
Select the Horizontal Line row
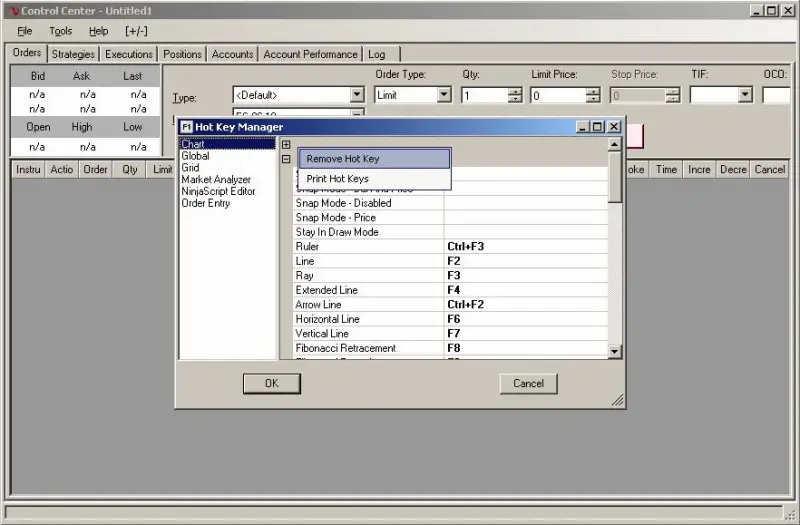point(451,319)
